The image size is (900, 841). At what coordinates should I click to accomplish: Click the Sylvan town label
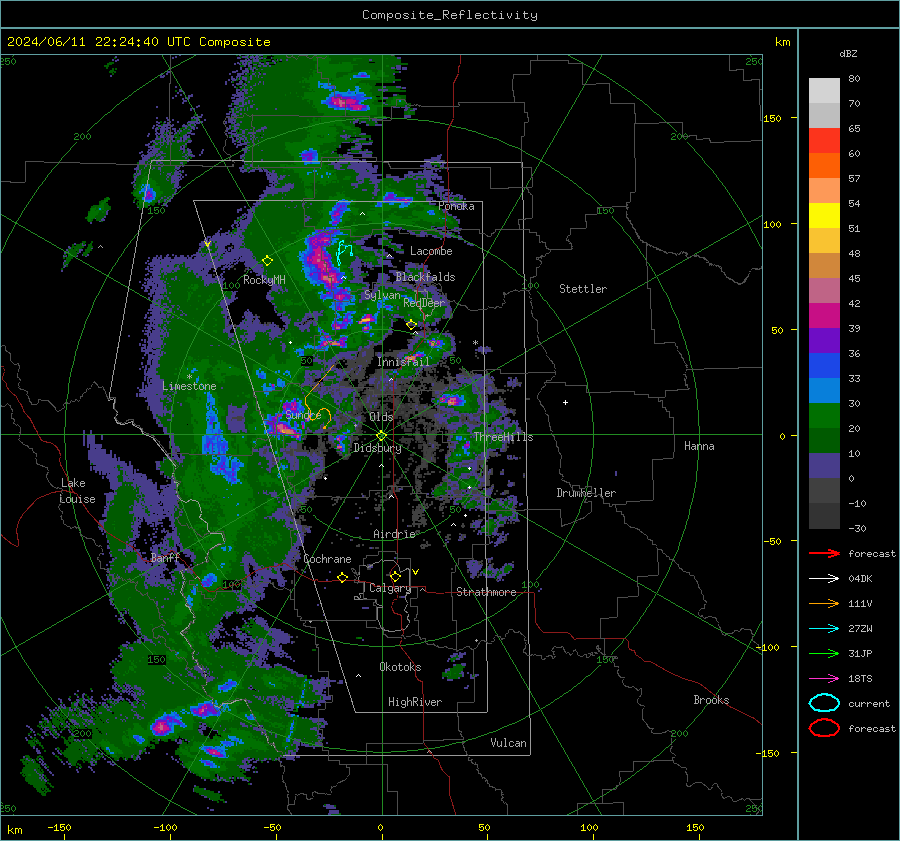pyautogui.click(x=382, y=295)
